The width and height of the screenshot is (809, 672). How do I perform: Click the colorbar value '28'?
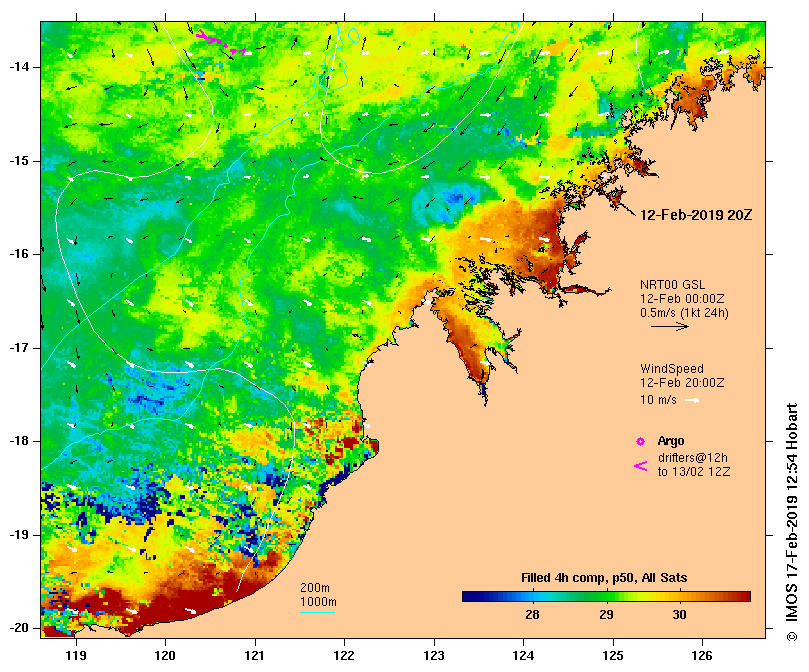[532, 615]
